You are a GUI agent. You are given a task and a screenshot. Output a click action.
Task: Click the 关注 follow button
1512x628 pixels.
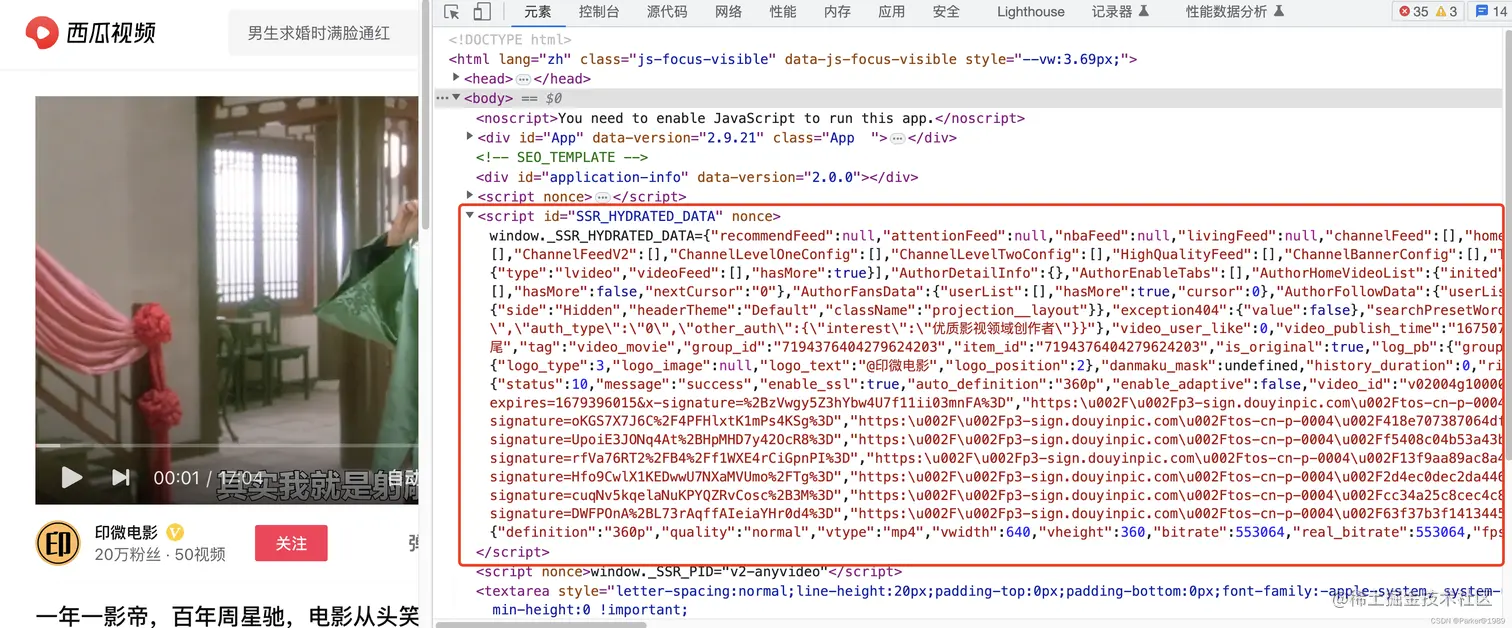point(291,543)
